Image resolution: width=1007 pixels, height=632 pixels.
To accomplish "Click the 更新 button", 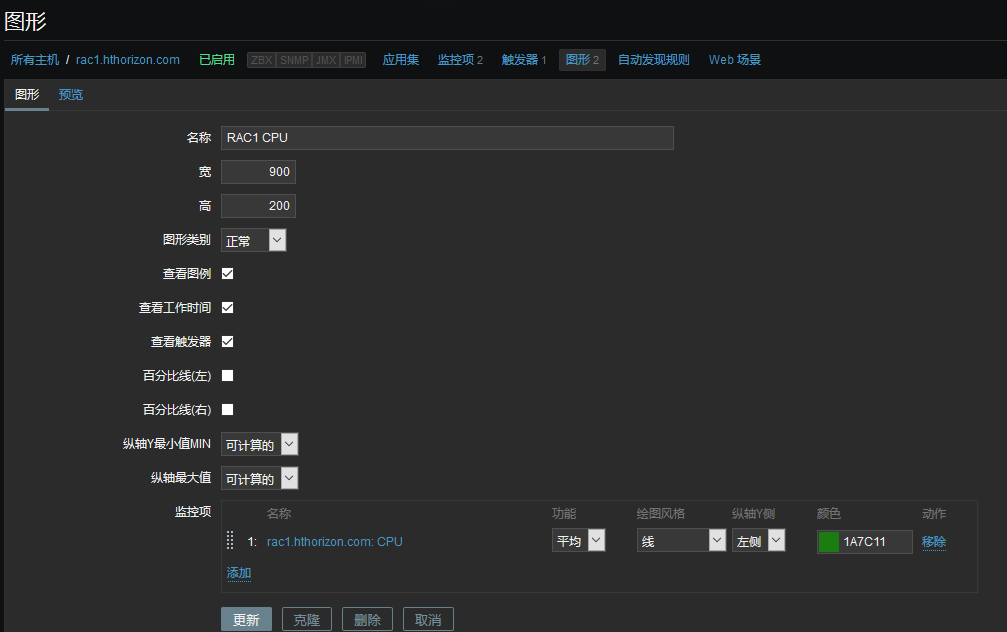I will tap(247, 620).
